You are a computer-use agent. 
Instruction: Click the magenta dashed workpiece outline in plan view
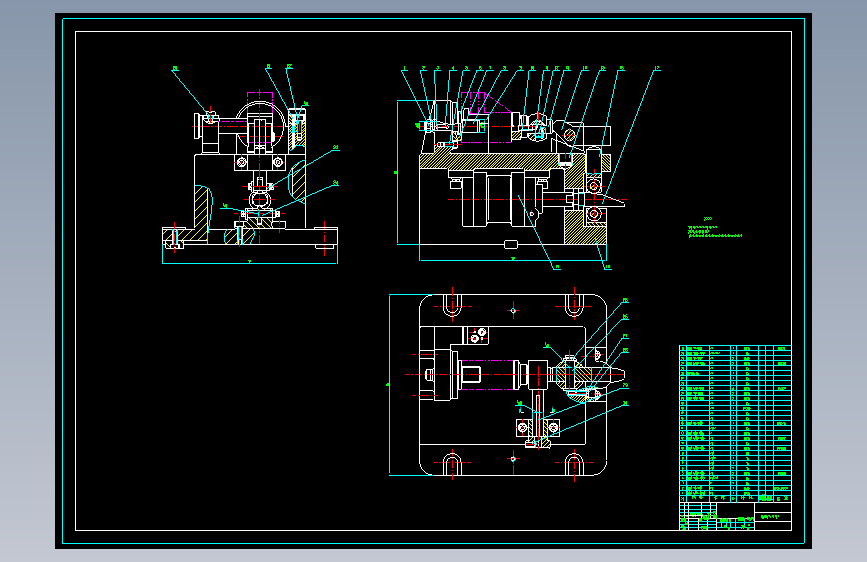coord(487,374)
